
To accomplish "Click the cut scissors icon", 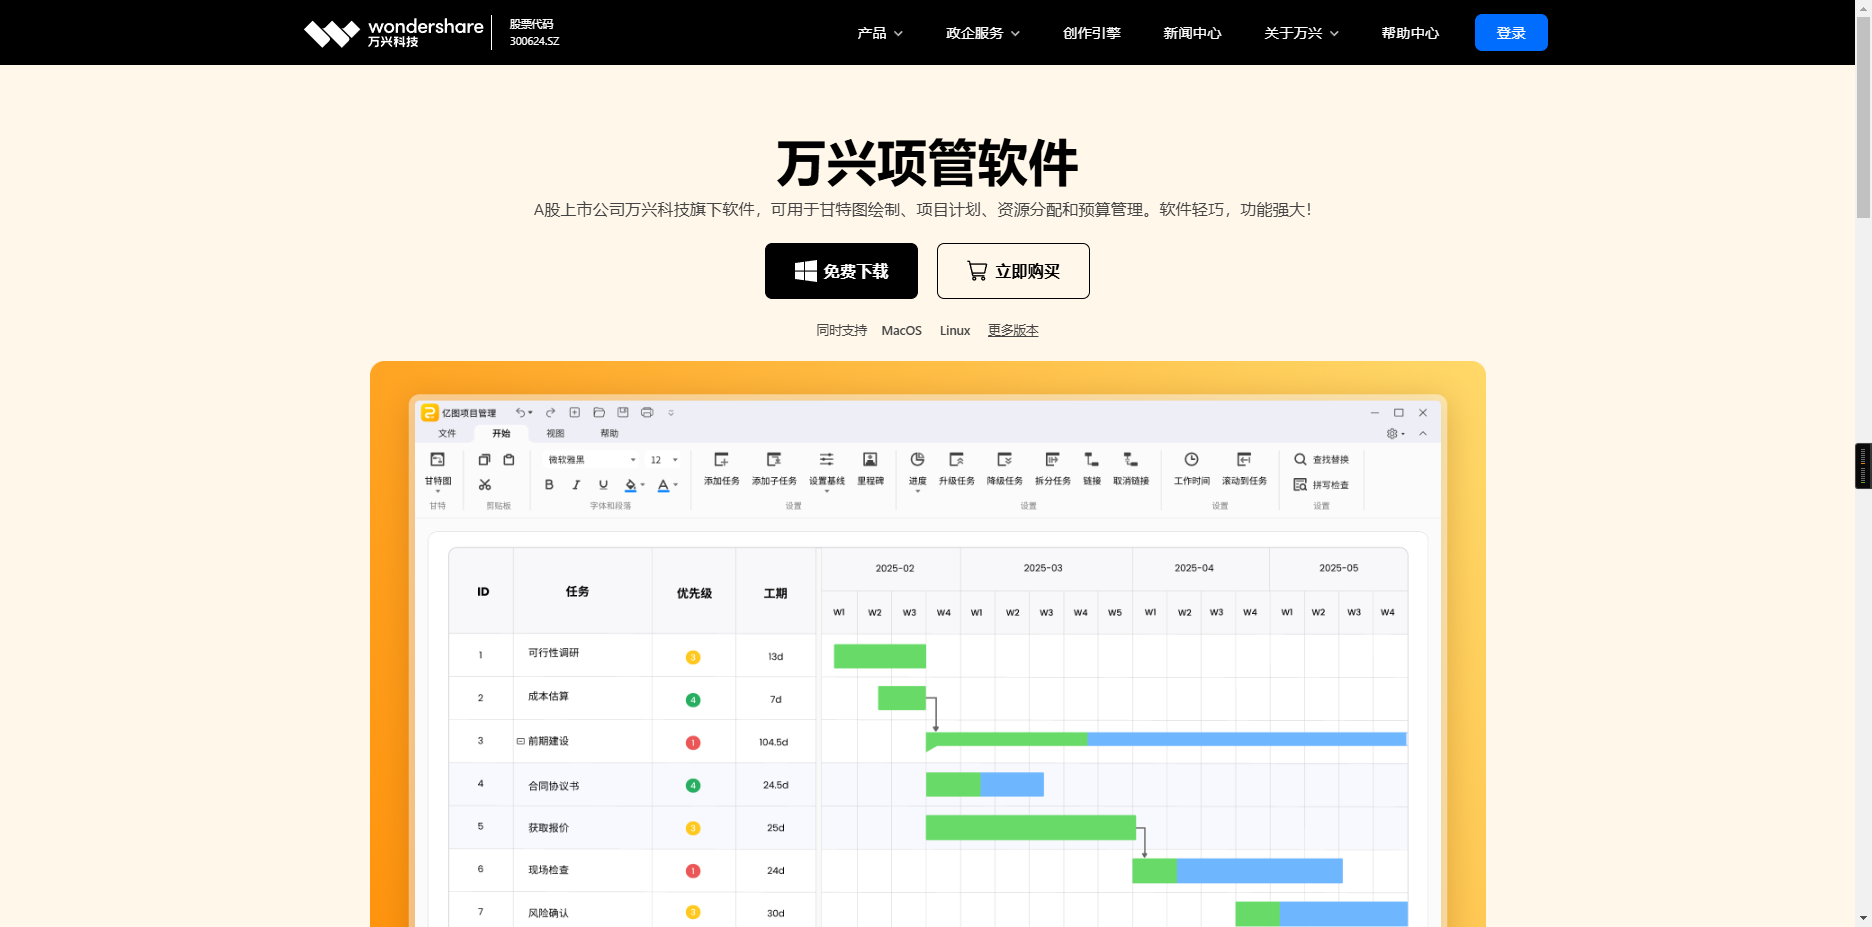I will pyautogui.click(x=485, y=485).
